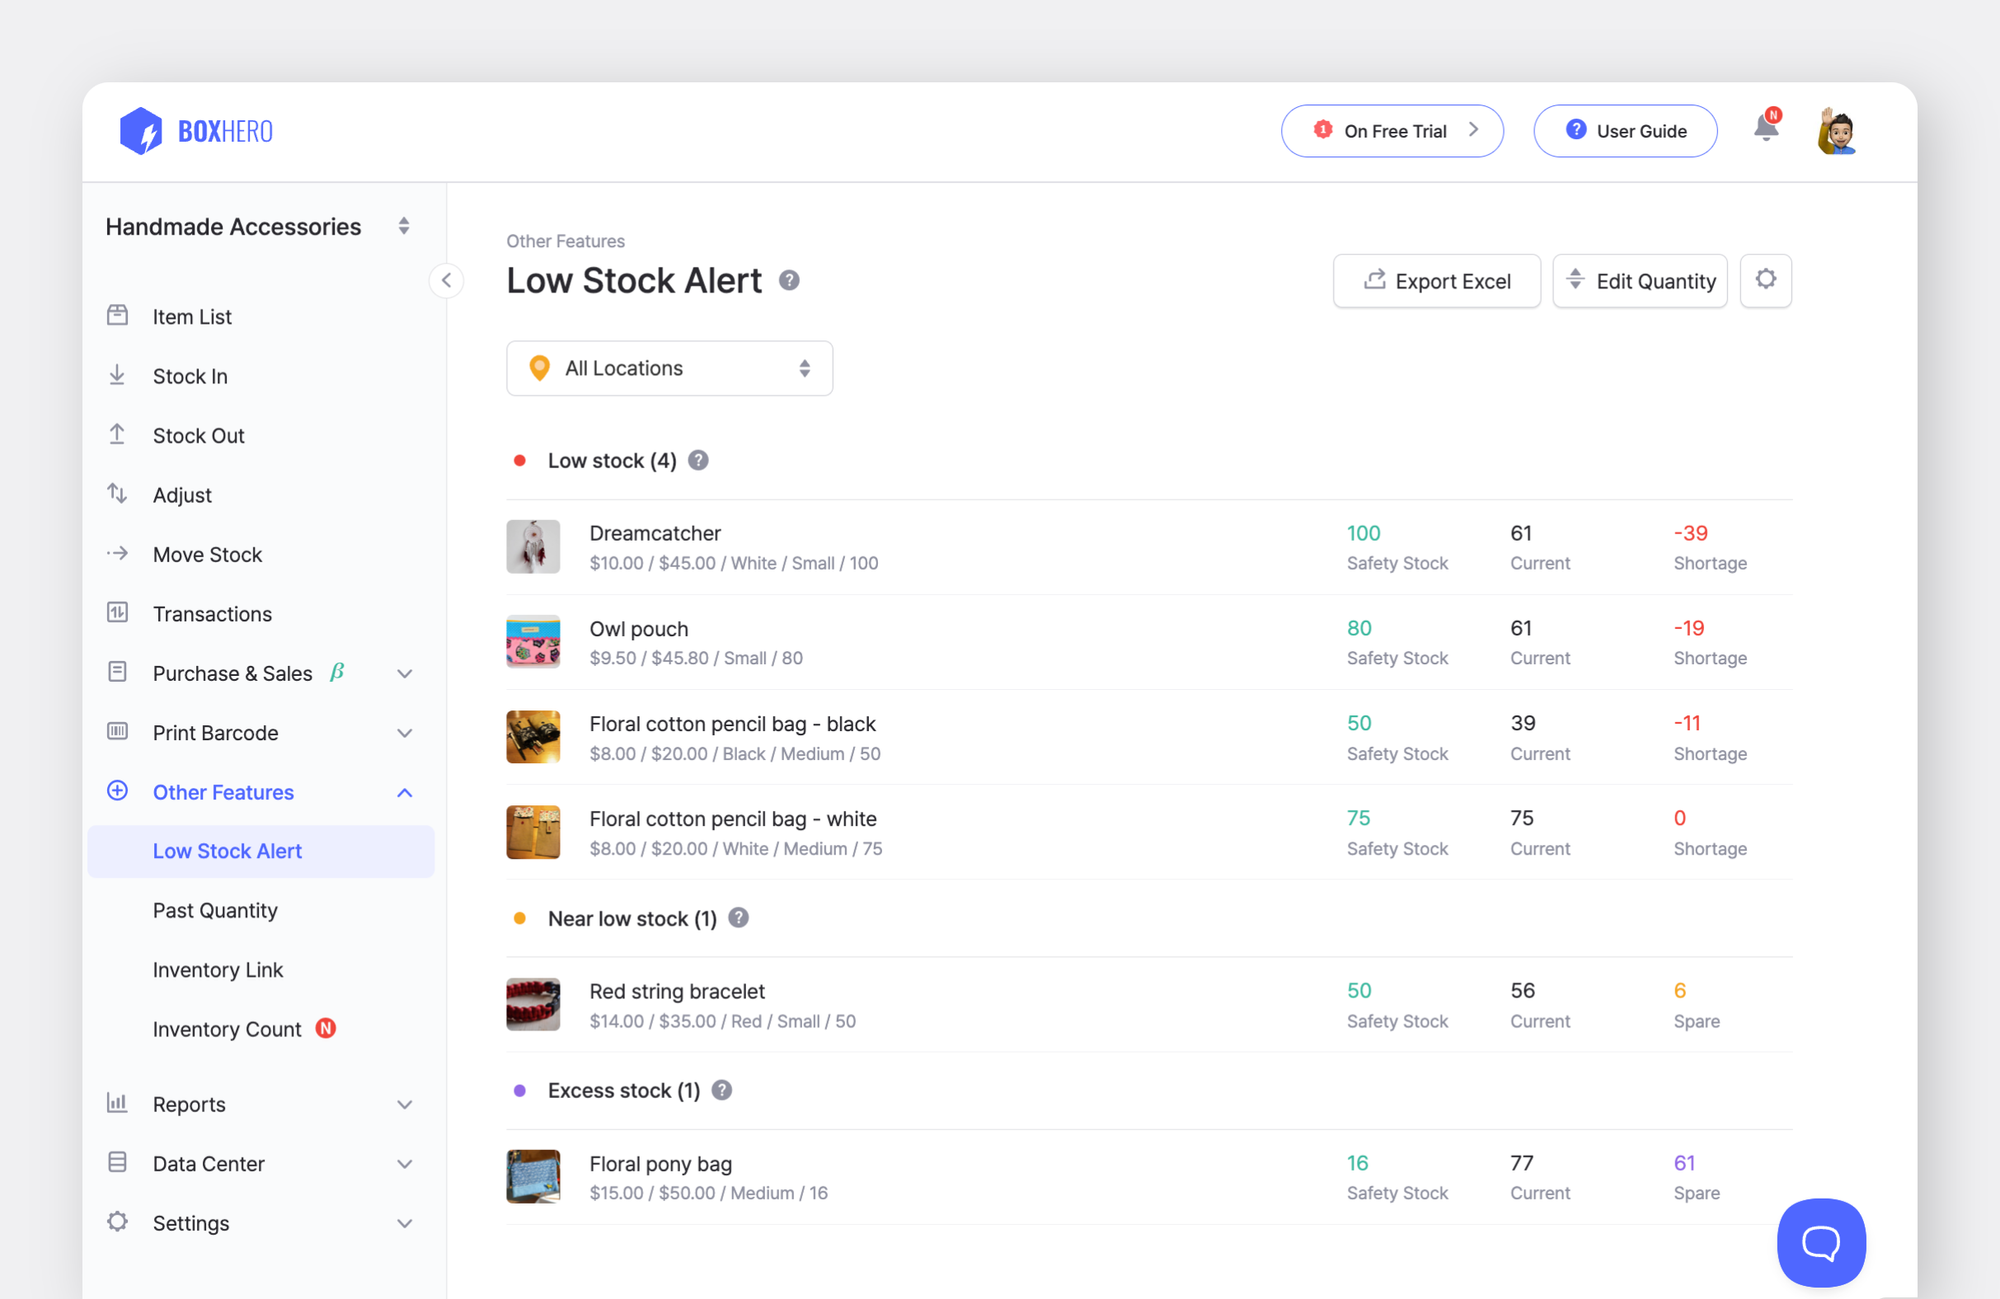The height and width of the screenshot is (1299, 2000).
Task: Click the Edit Quantity button
Action: pyautogui.click(x=1640, y=281)
